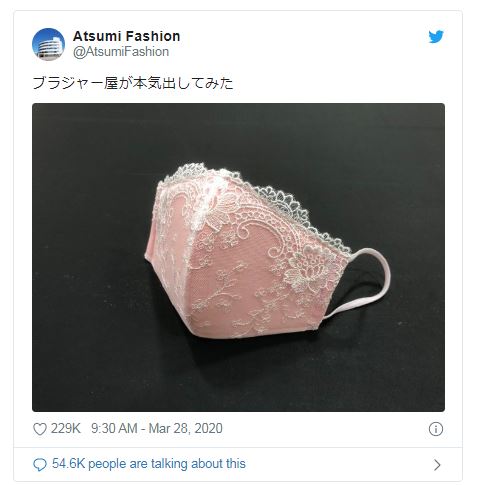This screenshot has width=479, height=485.
Task: Expand conversation with the right chevron arrow
Action: click(437, 465)
